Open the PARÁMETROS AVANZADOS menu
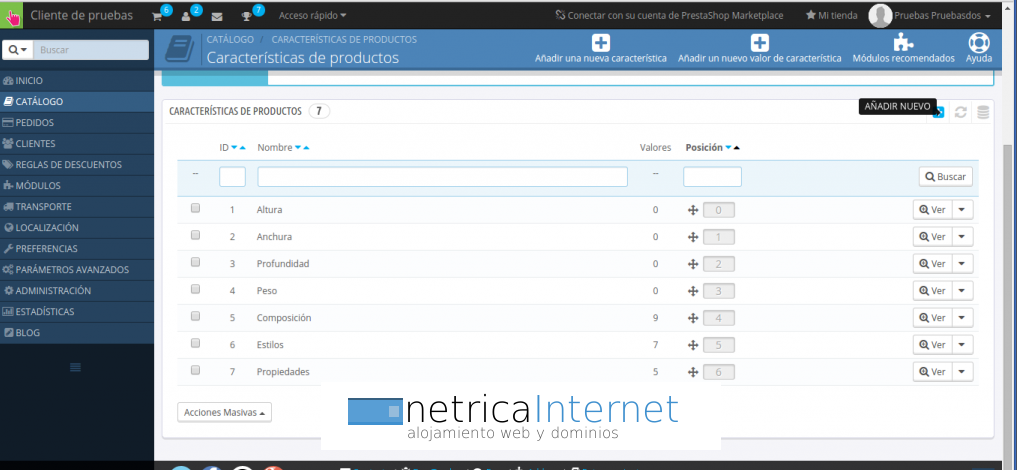 coord(77,270)
